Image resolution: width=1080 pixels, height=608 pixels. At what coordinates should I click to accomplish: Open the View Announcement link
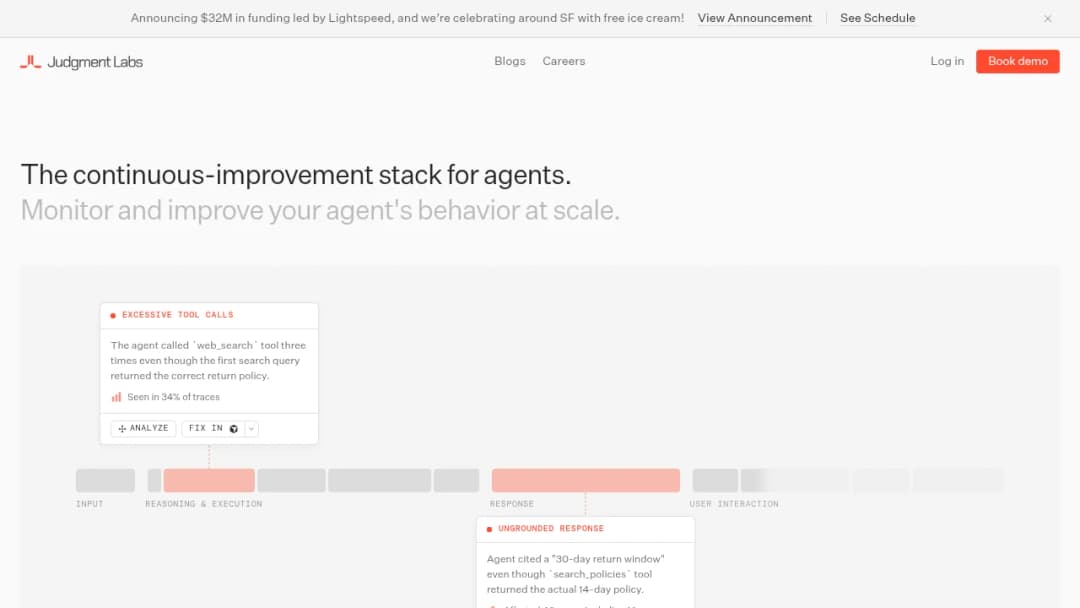click(x=754, y=19)
